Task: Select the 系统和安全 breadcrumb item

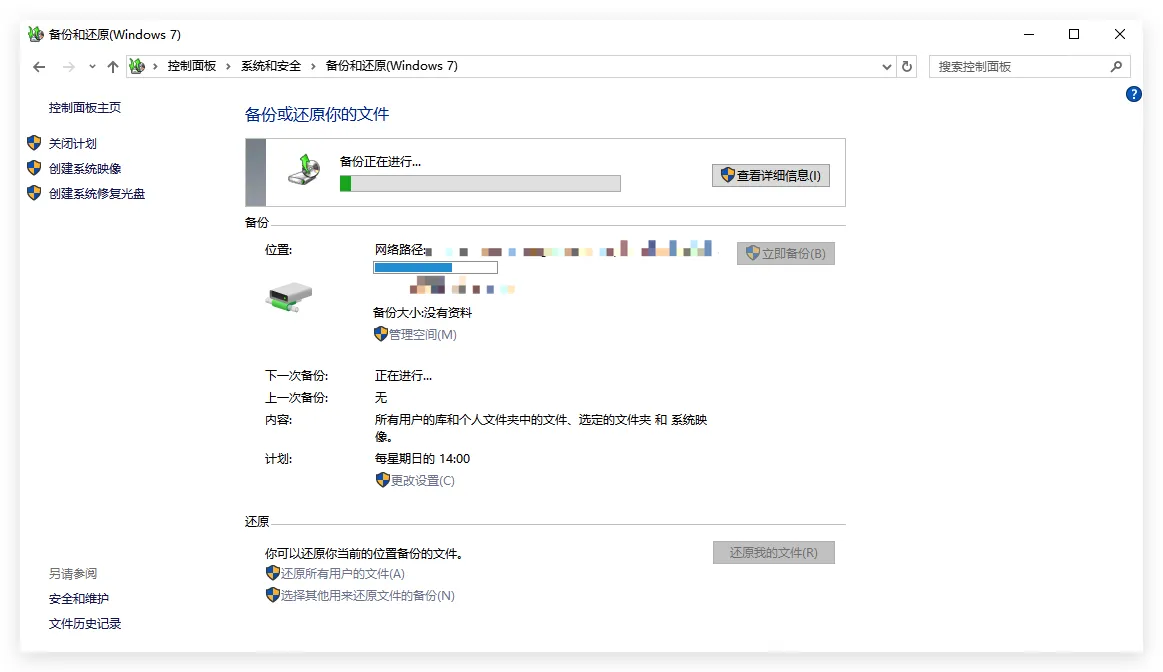Action: click(270, 67)
